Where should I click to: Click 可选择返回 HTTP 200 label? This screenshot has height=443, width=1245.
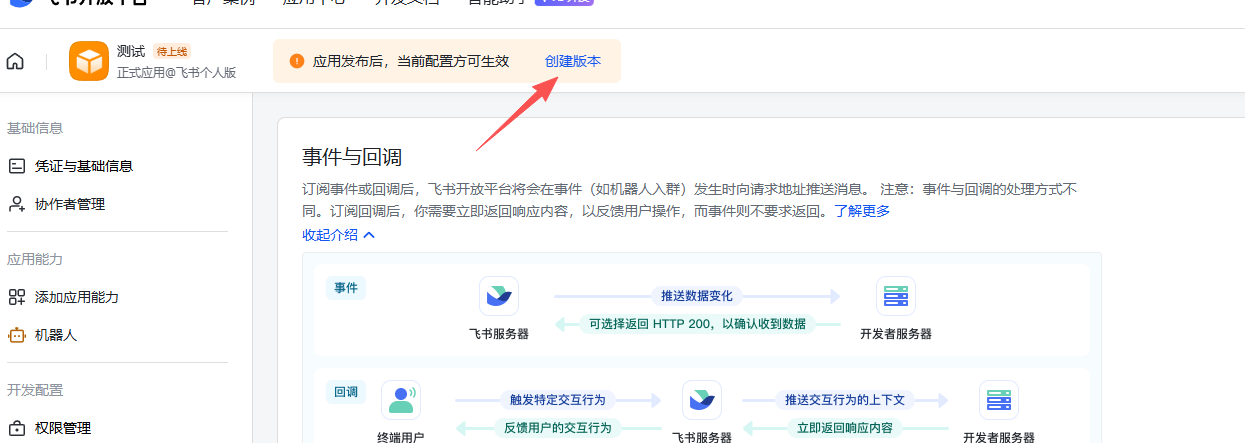(697, 323)
